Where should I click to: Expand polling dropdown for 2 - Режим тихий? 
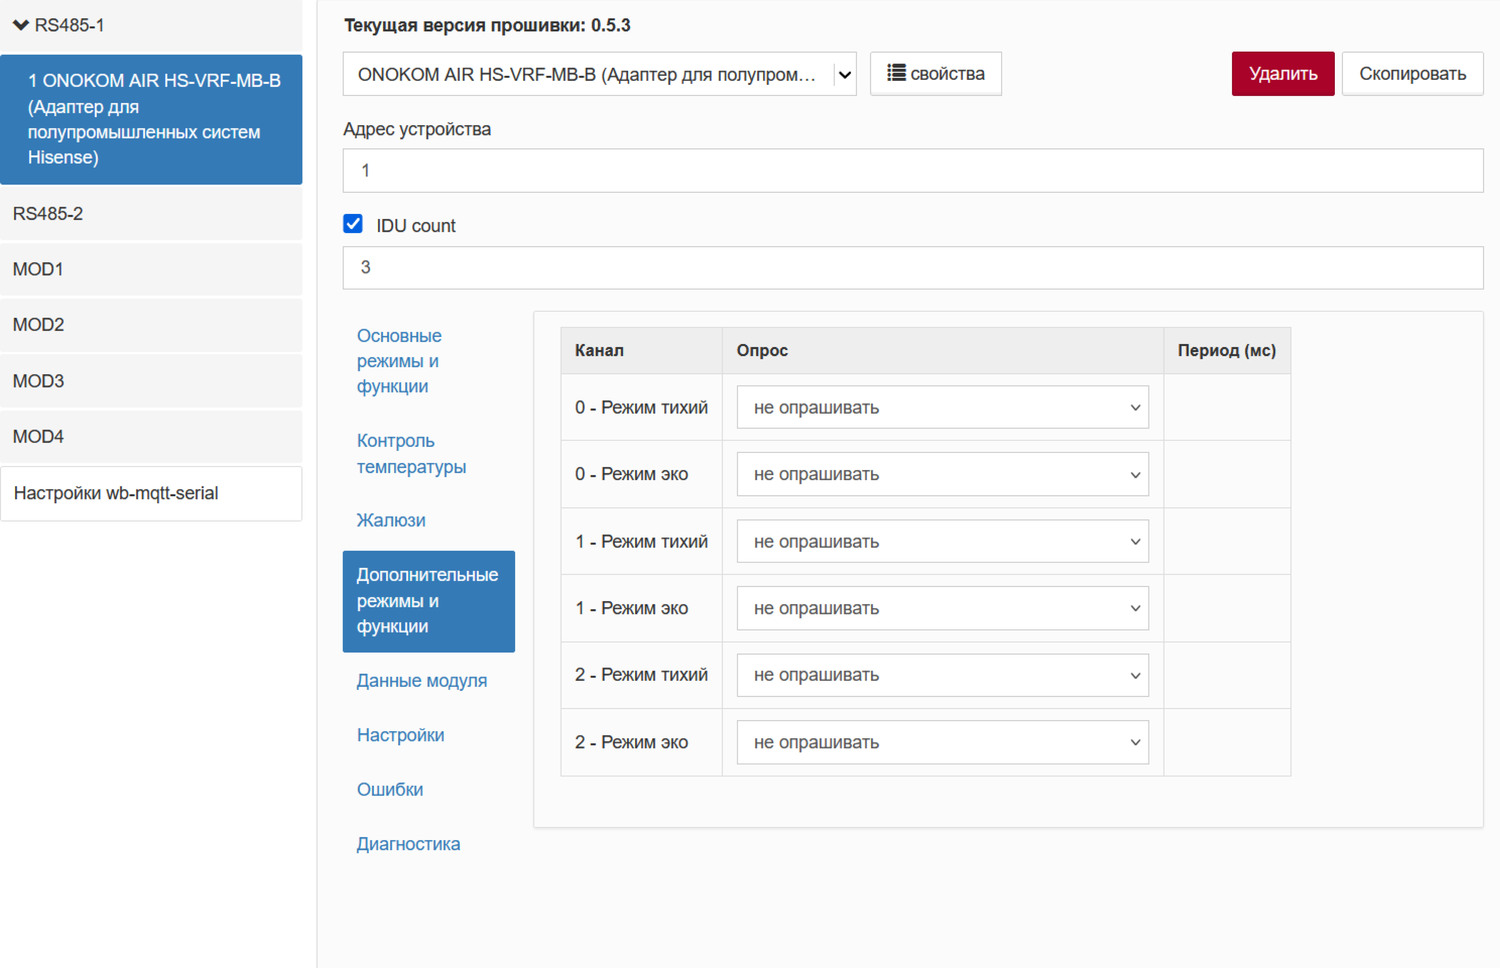(x=941, y=676)
